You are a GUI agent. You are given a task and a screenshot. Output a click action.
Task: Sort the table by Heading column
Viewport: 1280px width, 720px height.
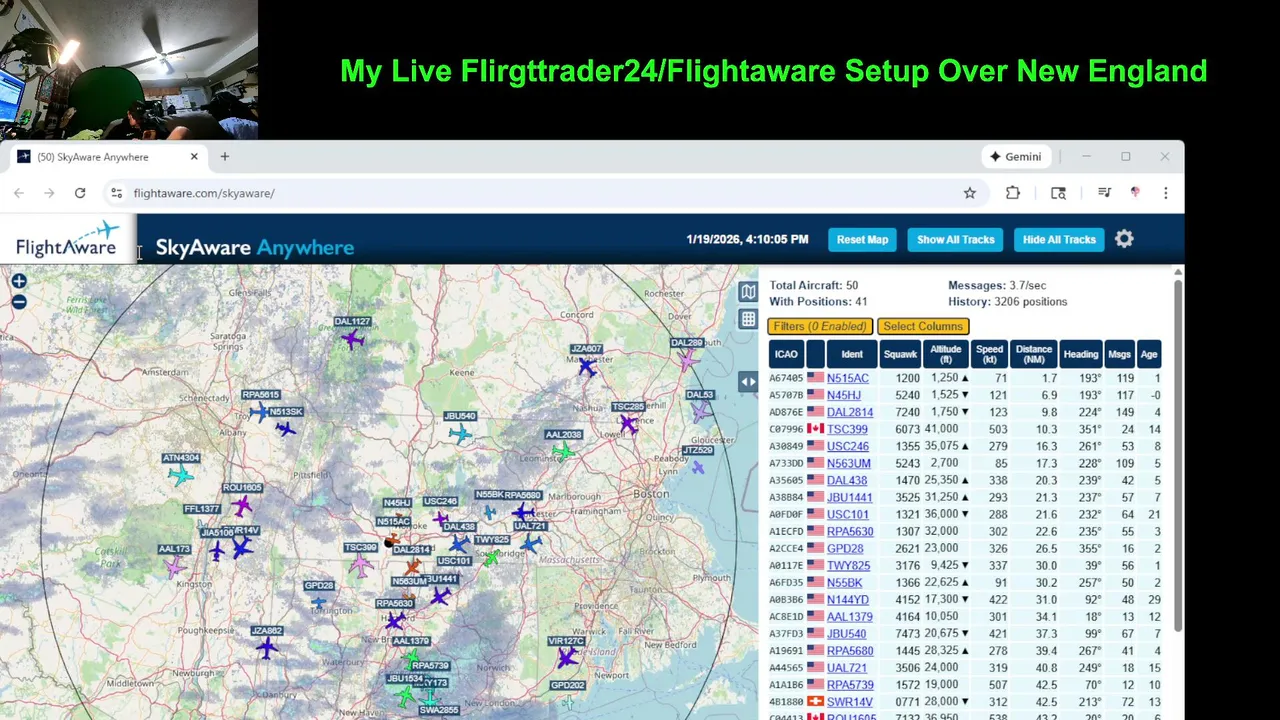coord(1081,354)
